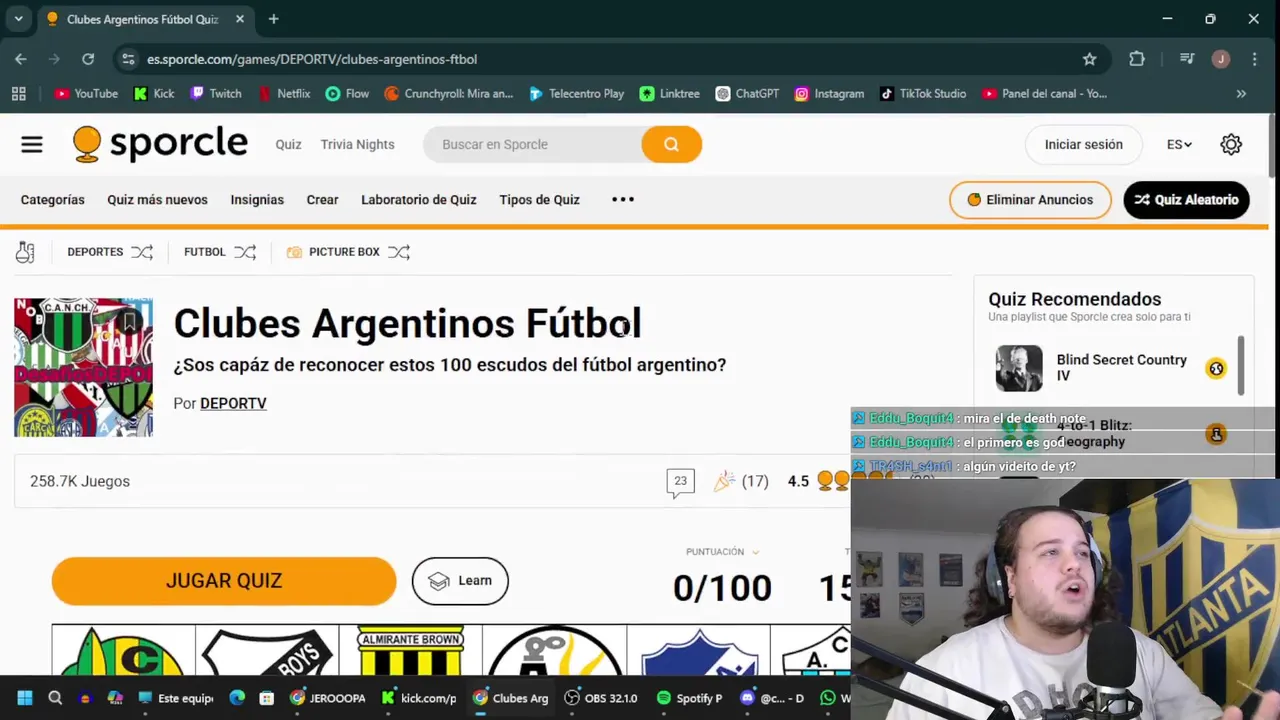
Task: Close the Clubes Argentinos Fútbol tab
Action: coord(240,19)
